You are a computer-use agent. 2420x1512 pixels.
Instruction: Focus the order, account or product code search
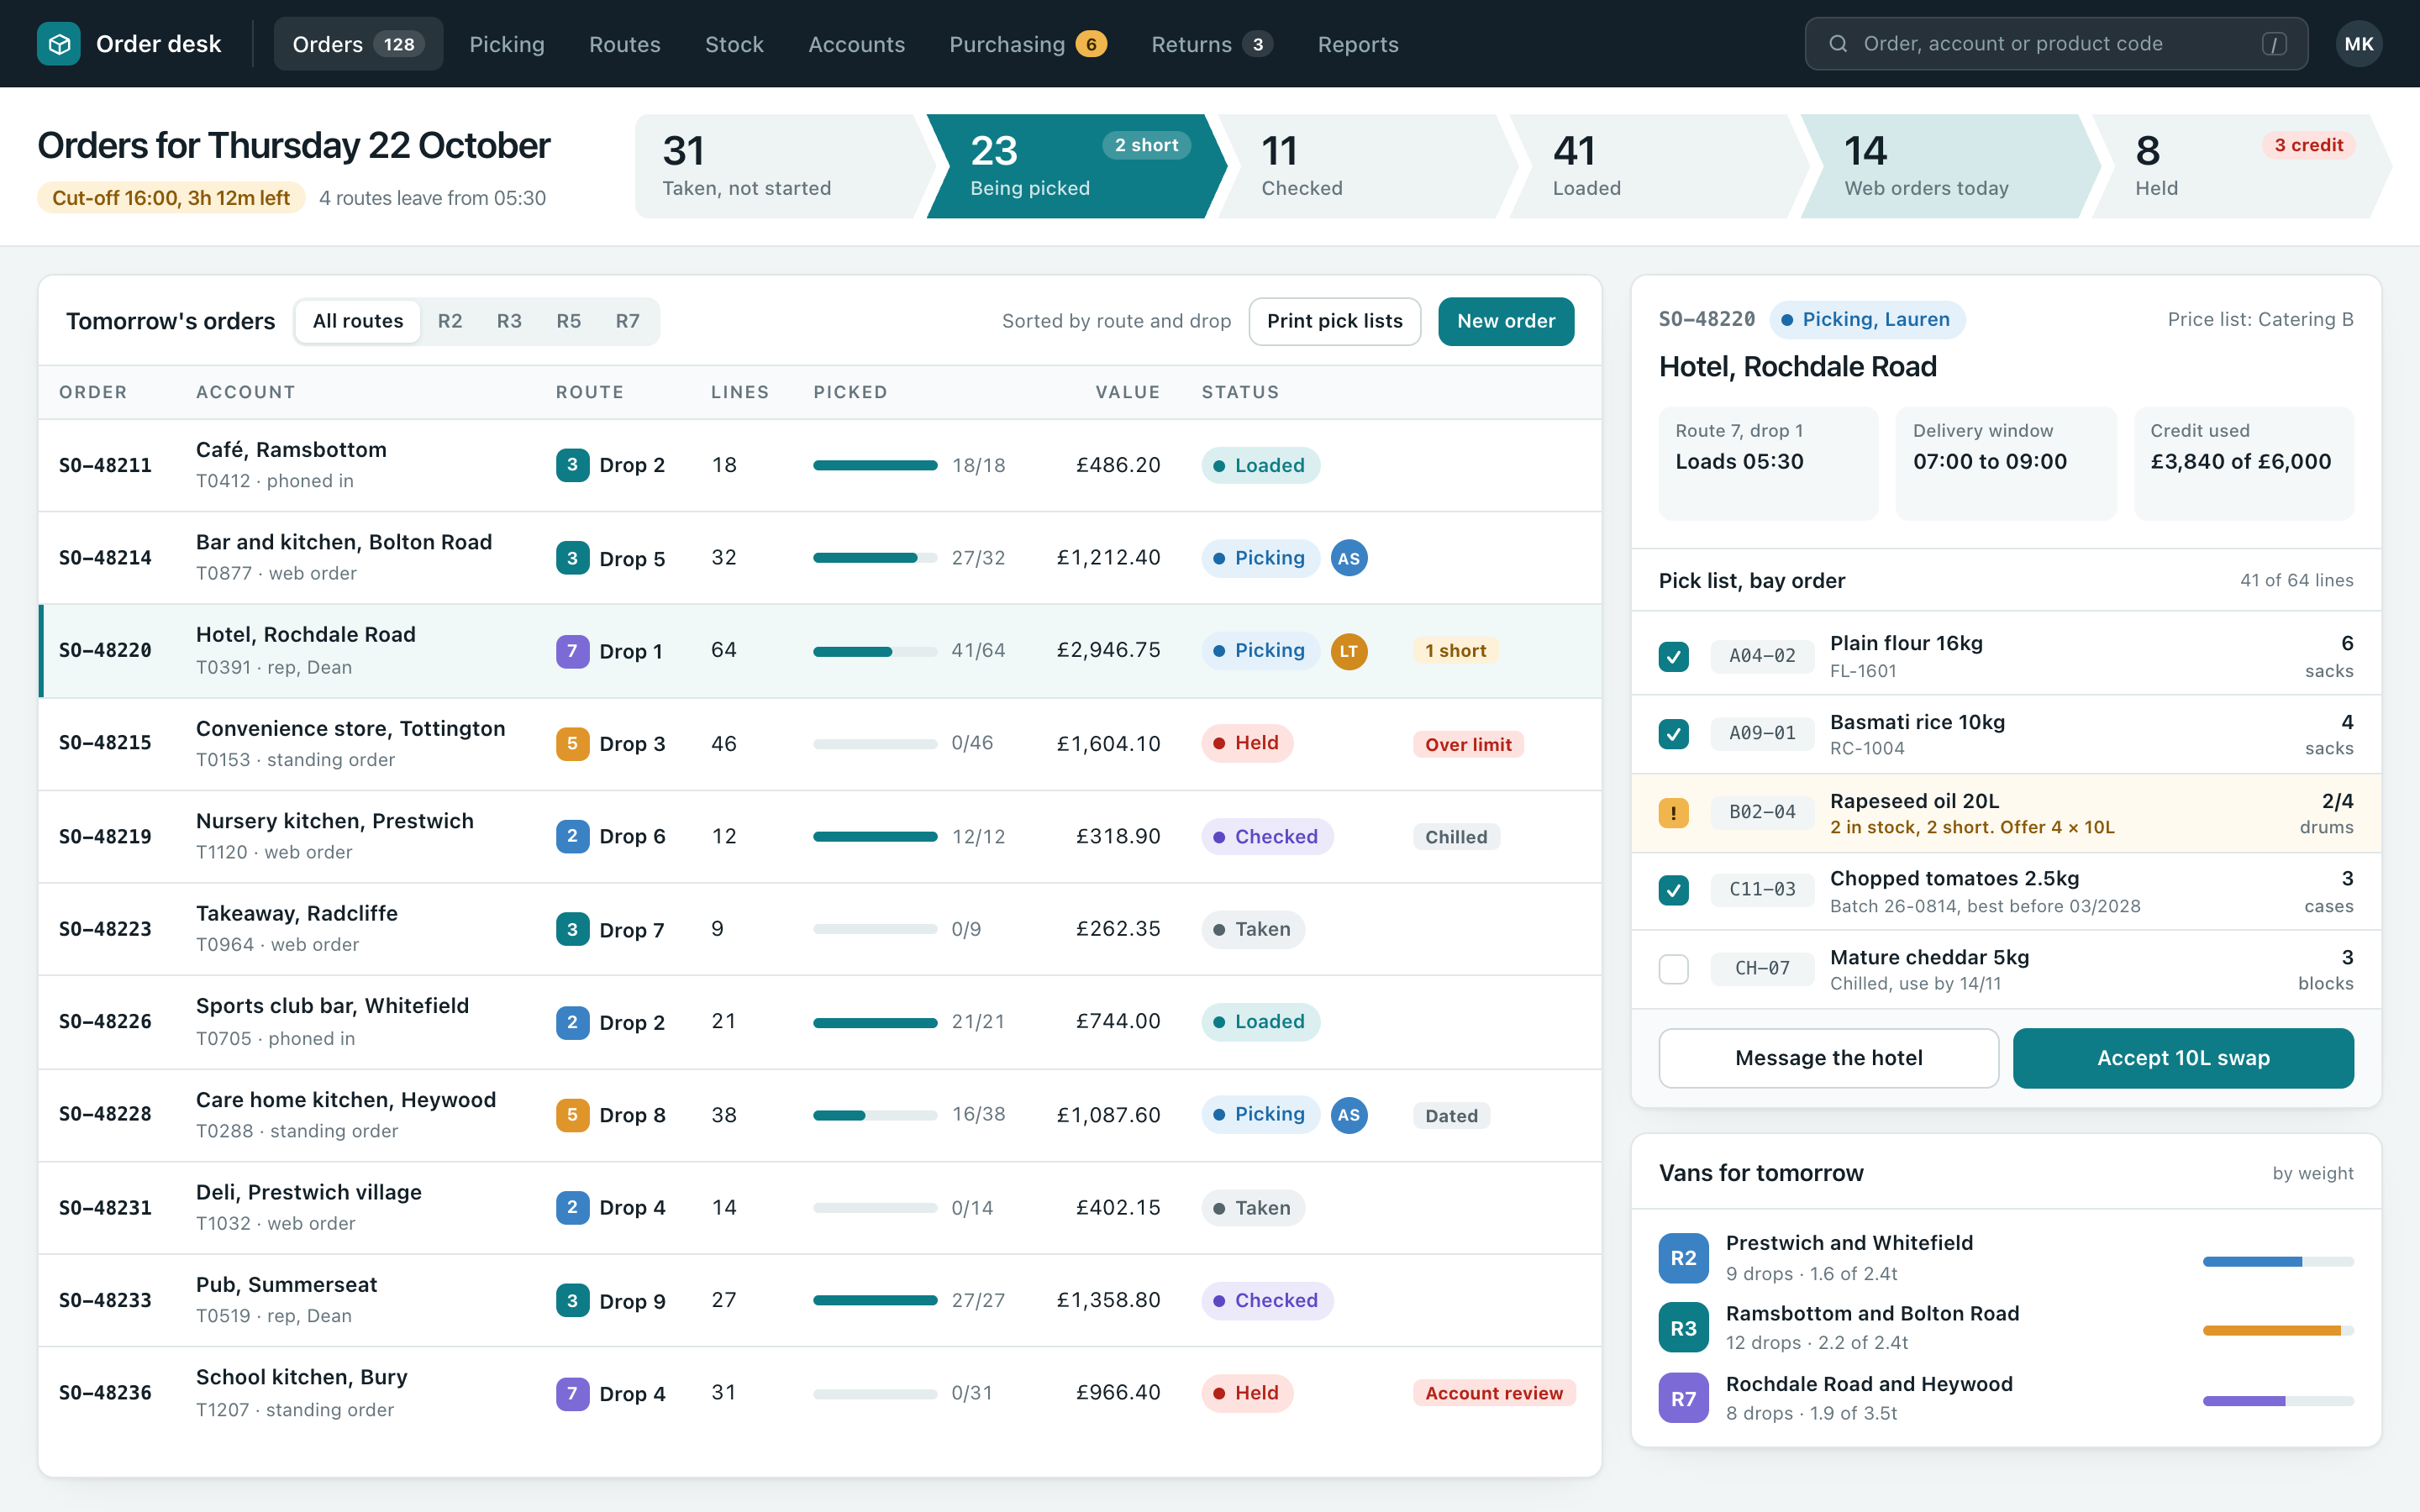click(2056, 44)
